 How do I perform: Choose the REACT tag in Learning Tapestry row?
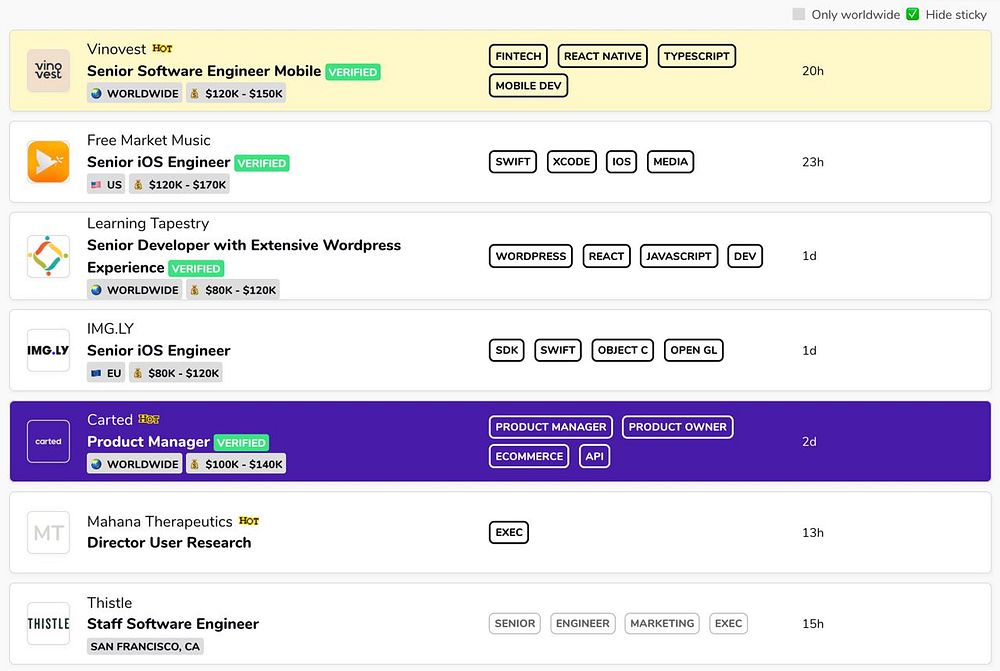tap(607, 256)
